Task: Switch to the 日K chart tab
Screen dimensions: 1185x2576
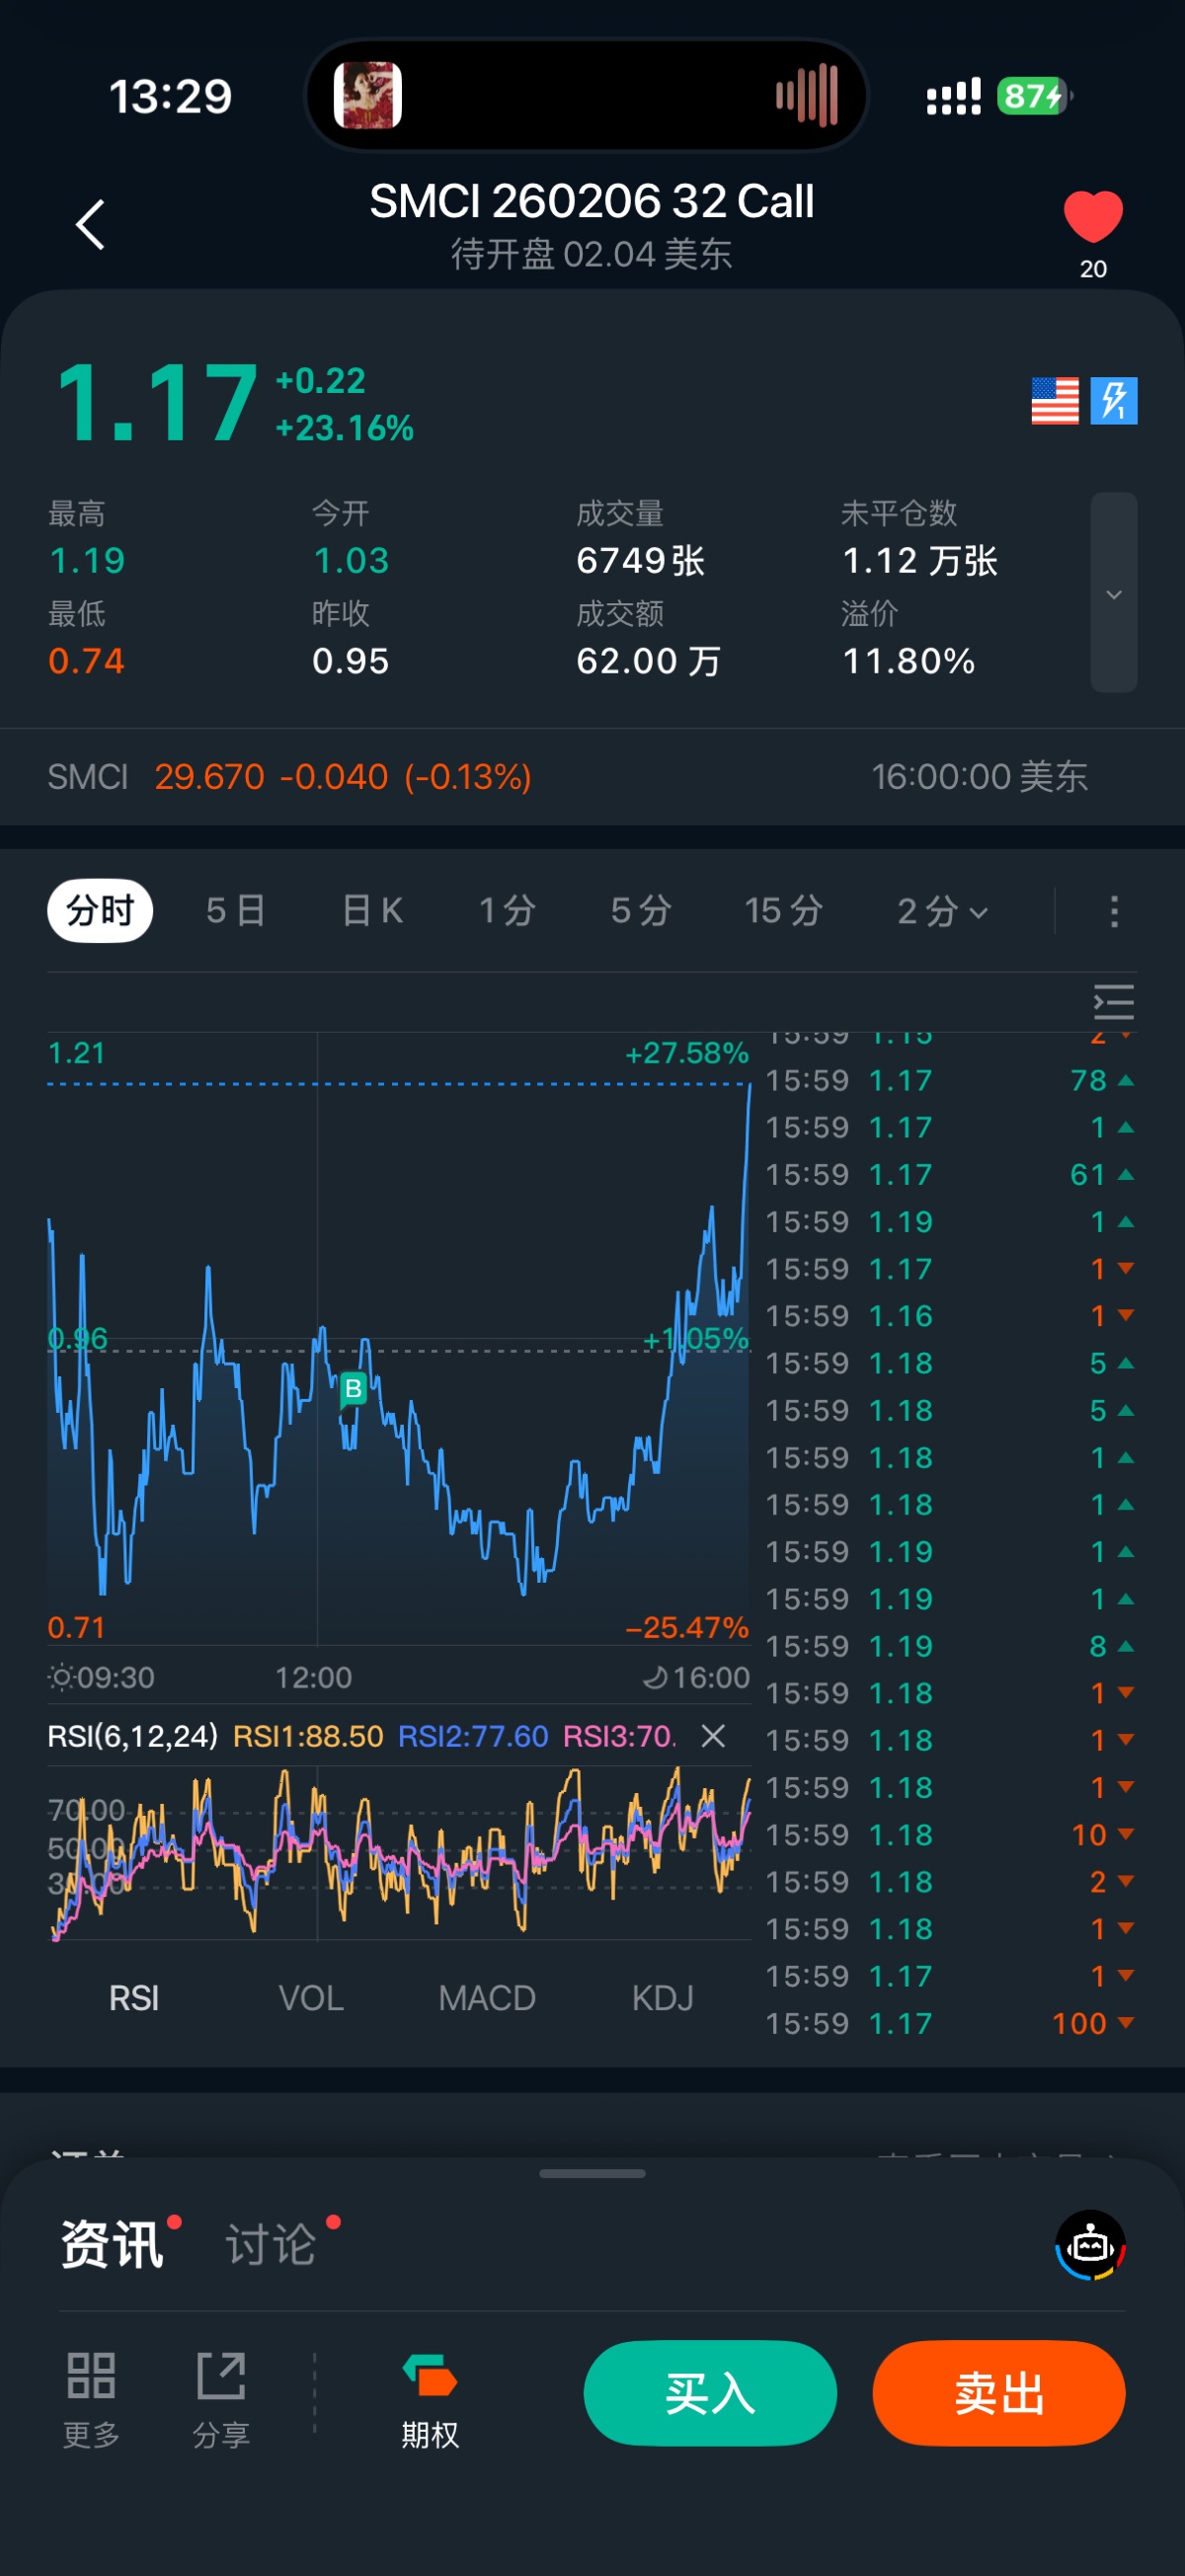Action: coord(372,911)
